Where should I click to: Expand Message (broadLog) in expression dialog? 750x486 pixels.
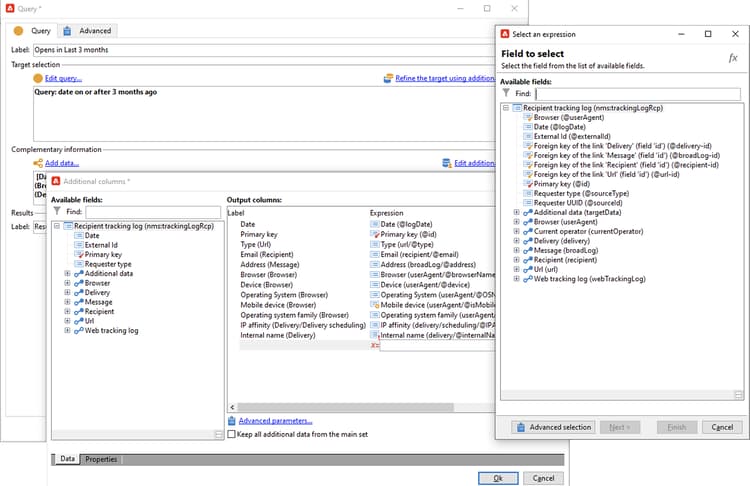[517, 250]
